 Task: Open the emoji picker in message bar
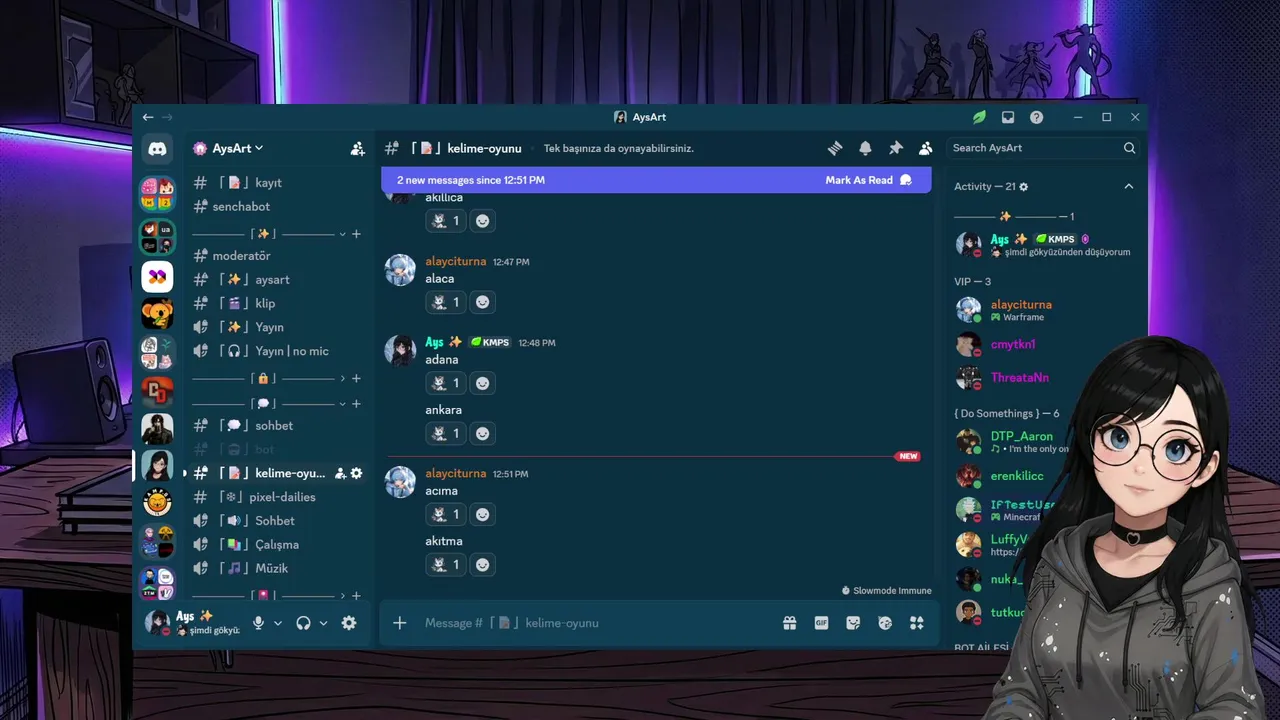pos(885,623)
